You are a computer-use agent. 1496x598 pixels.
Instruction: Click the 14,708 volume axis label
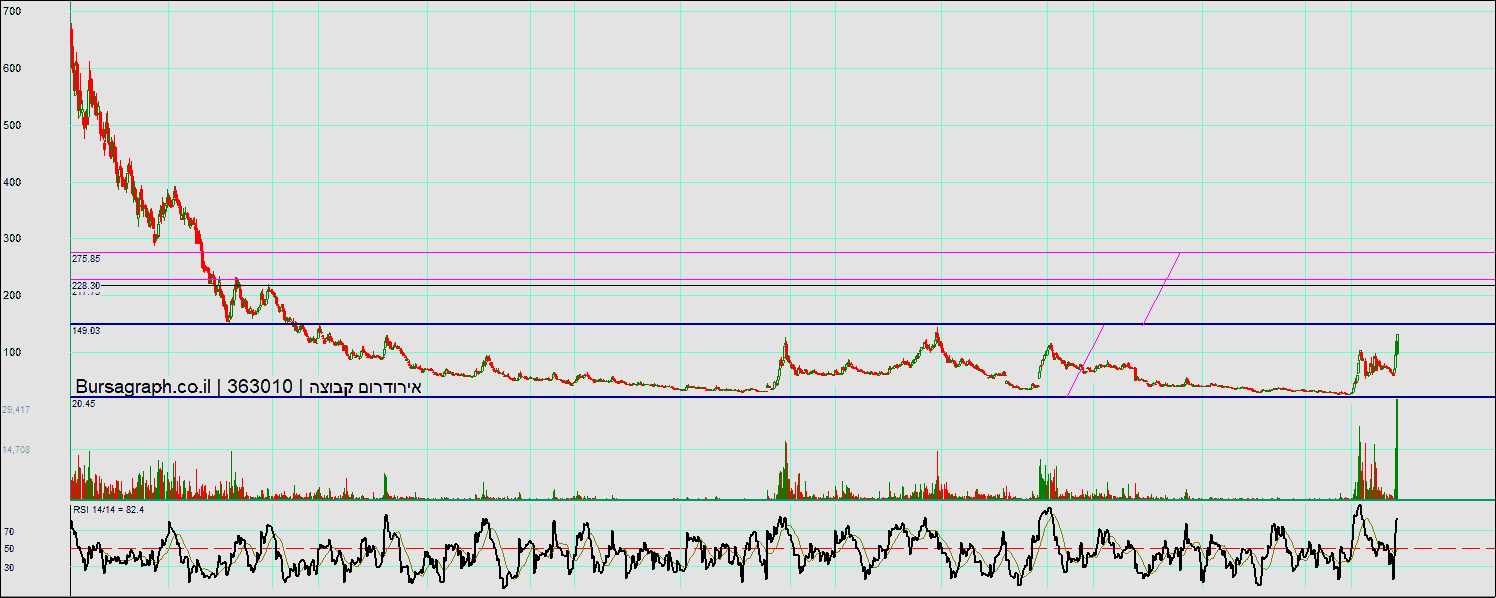[x=16, y=450]
